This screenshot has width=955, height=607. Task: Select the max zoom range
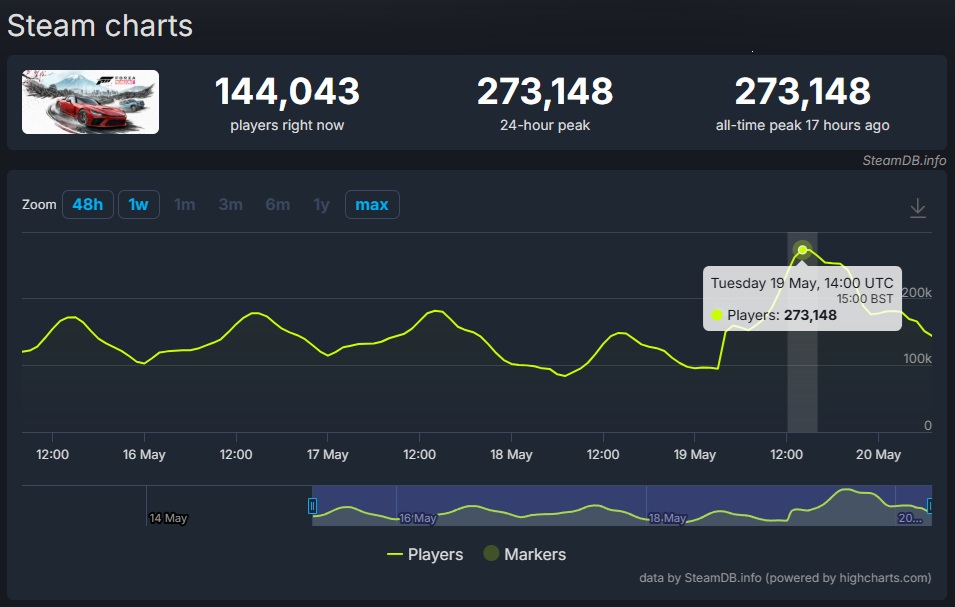pos(372,205)
